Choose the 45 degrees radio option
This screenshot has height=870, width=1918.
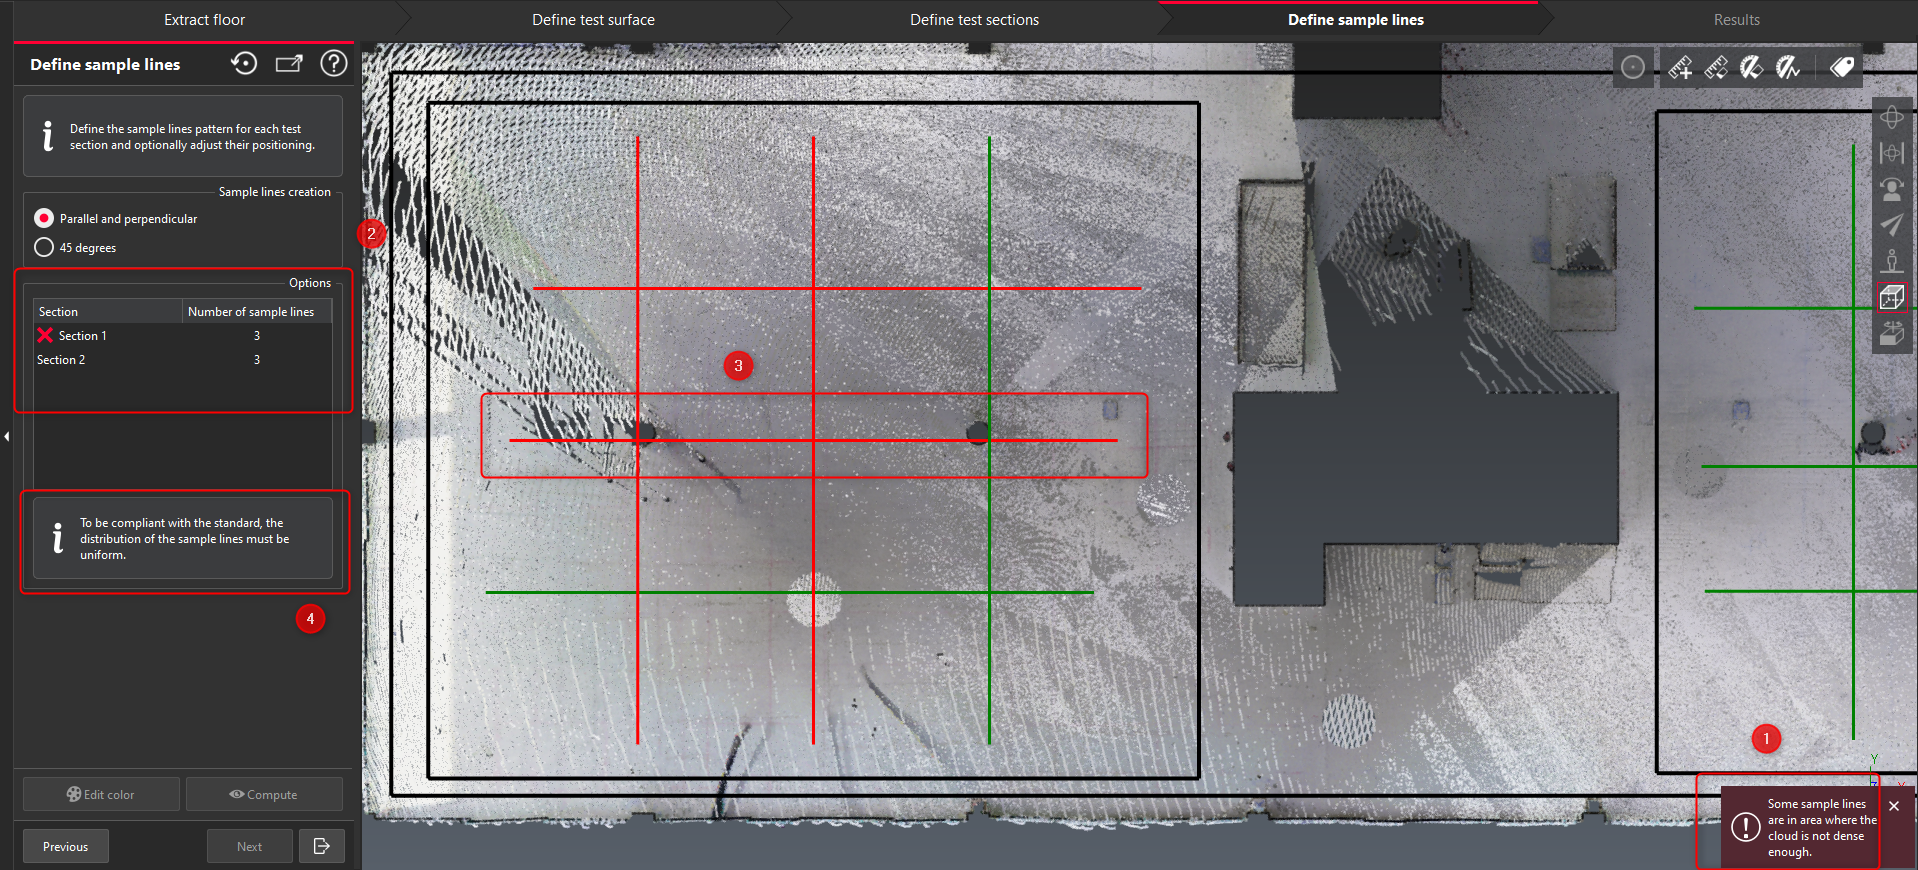point(44,247)
